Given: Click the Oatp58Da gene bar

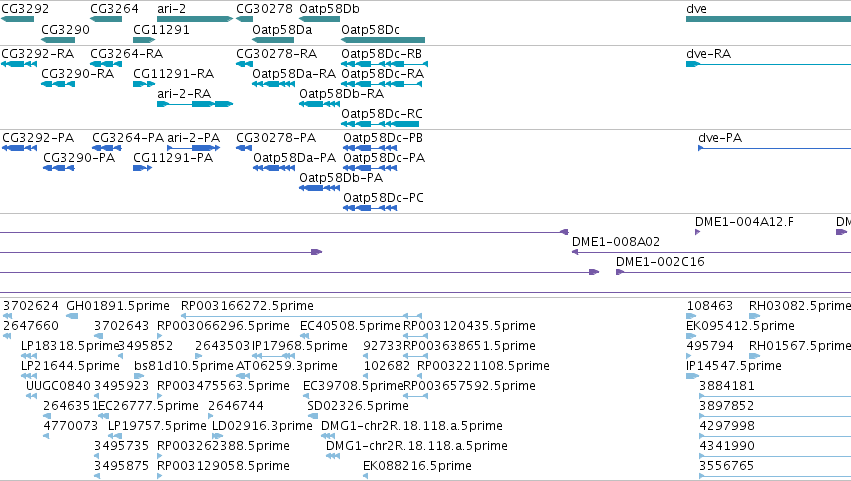Looking at the screenshot, I should (x=273, y=40).
